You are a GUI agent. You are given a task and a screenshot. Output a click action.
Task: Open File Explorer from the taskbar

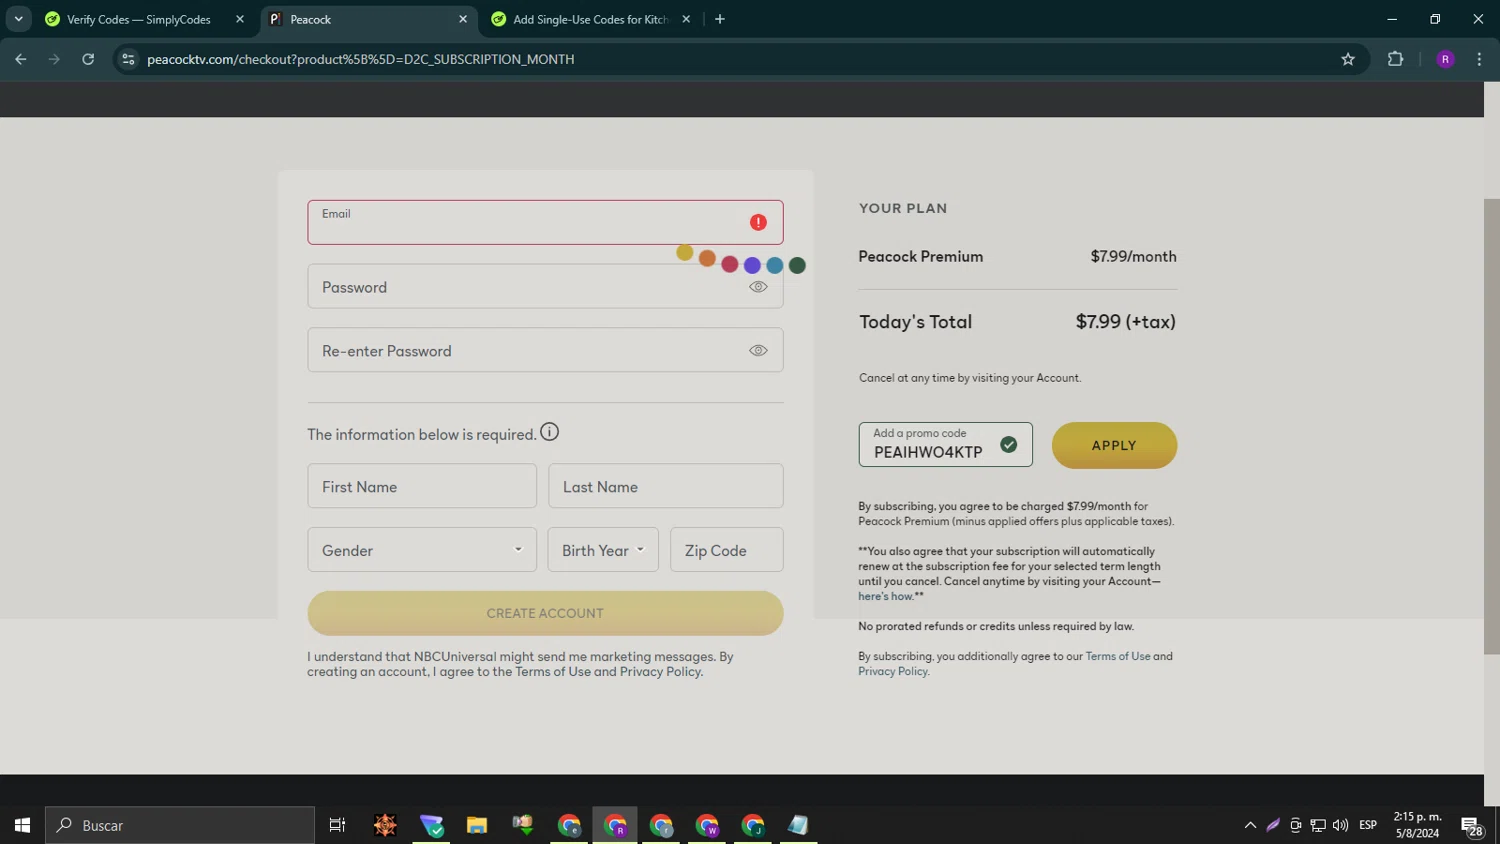click(477, 825)
